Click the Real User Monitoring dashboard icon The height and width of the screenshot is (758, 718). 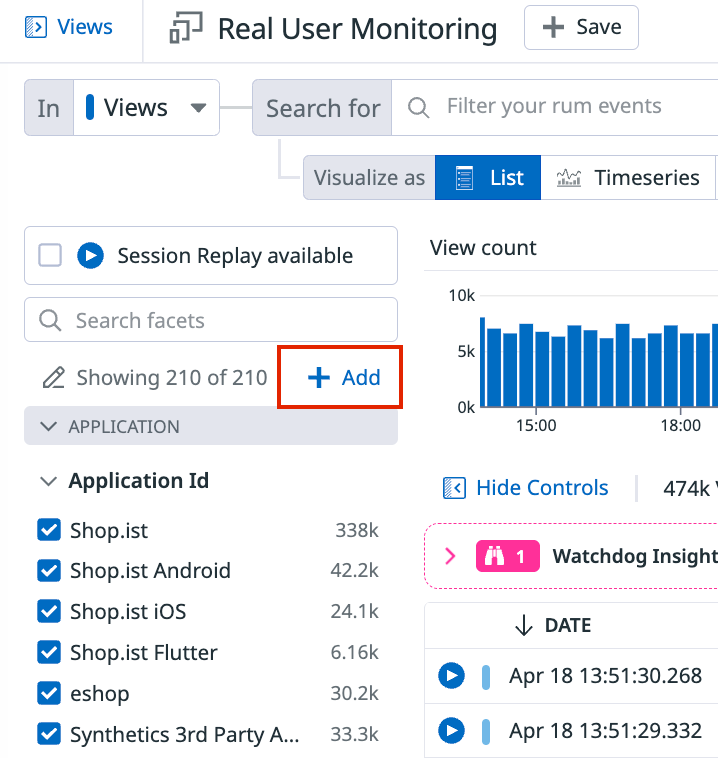(186, 29)
